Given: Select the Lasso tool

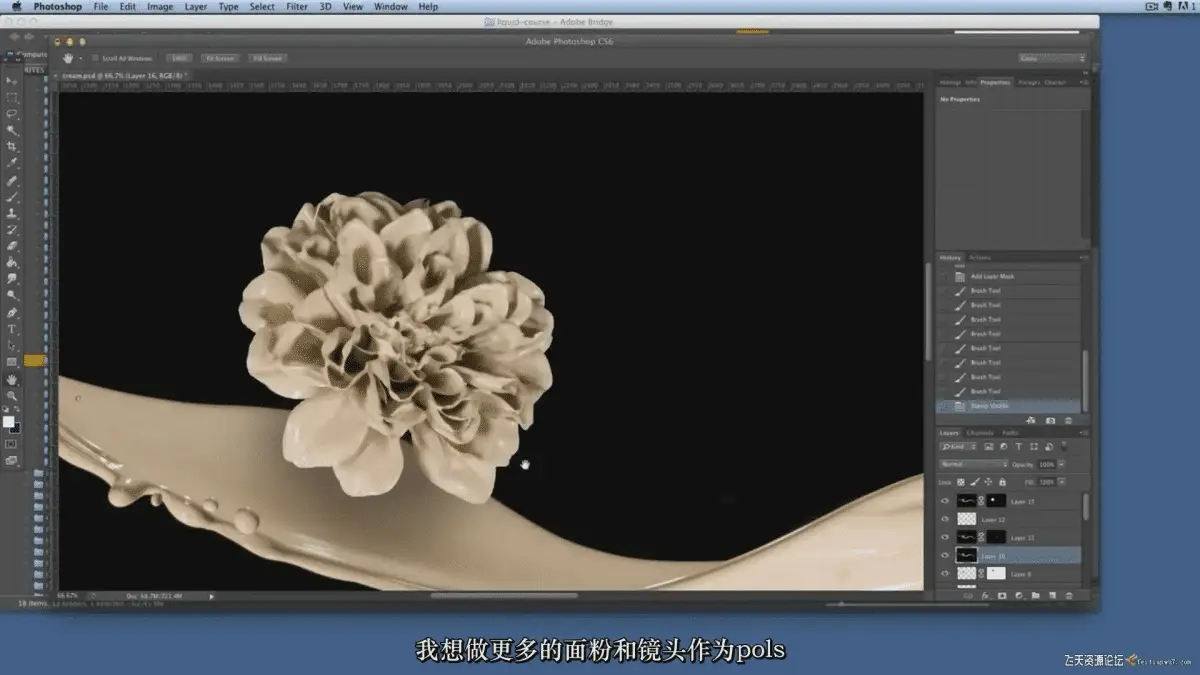Looking at the screenshot, I should 12,114.
